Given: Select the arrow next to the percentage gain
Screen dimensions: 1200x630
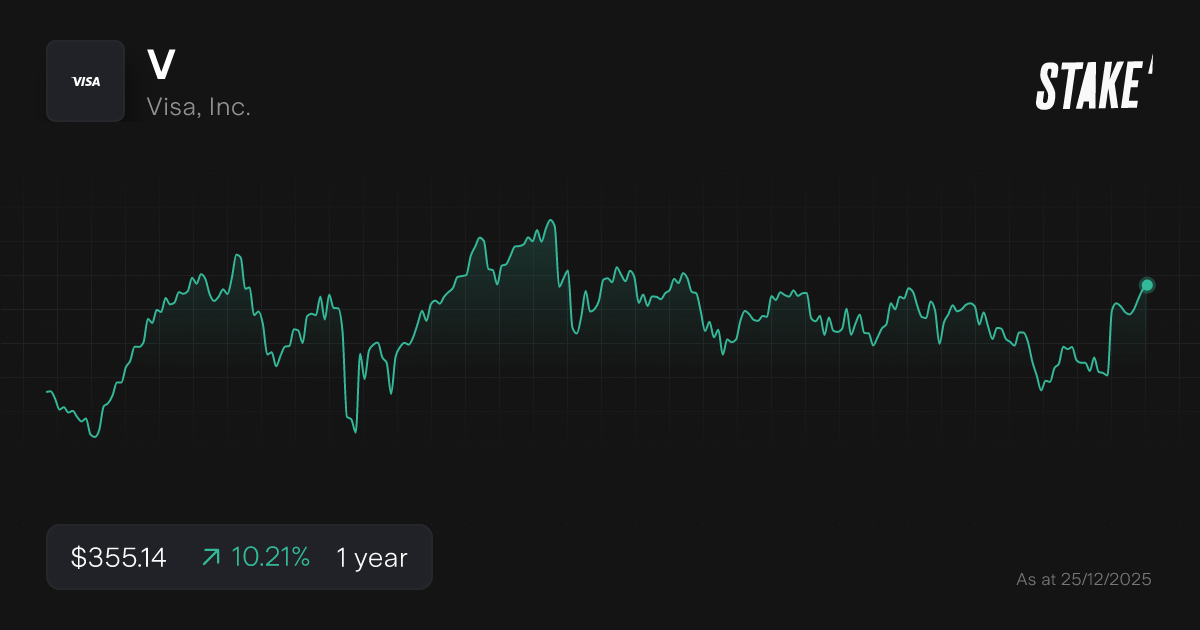Looking at the screenshot, I should 211,556.
